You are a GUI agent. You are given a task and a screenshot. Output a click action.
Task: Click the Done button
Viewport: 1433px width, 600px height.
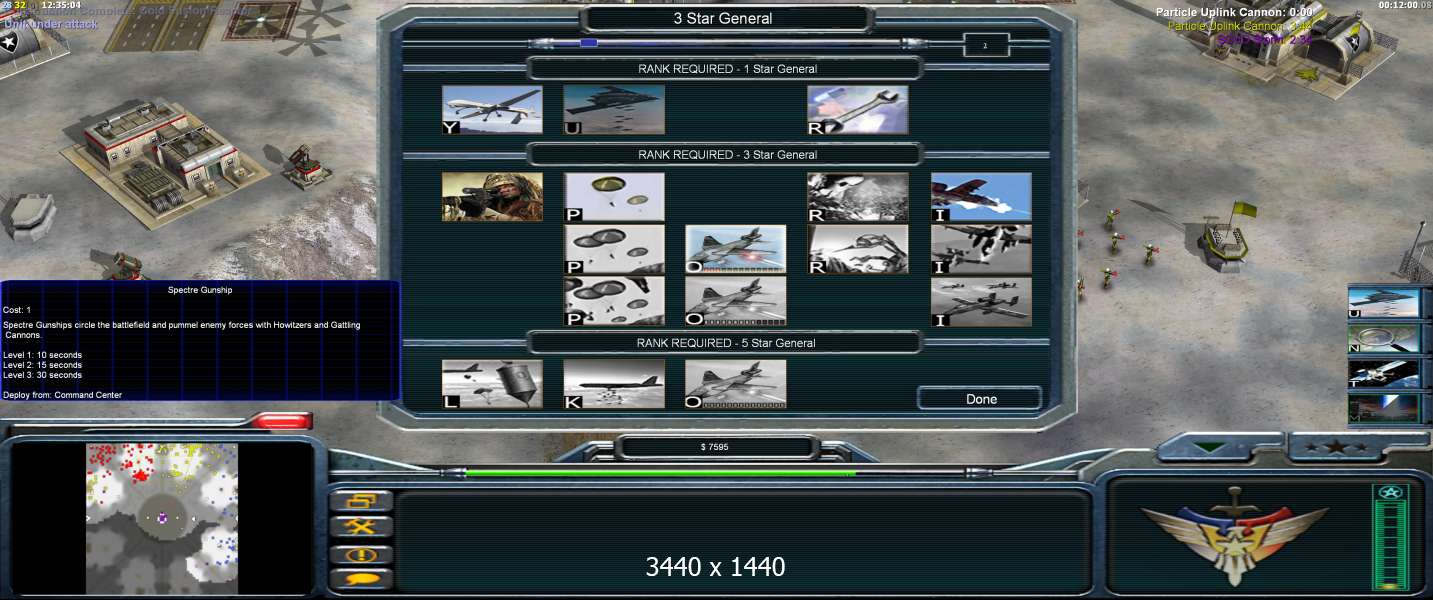point(980,399)
